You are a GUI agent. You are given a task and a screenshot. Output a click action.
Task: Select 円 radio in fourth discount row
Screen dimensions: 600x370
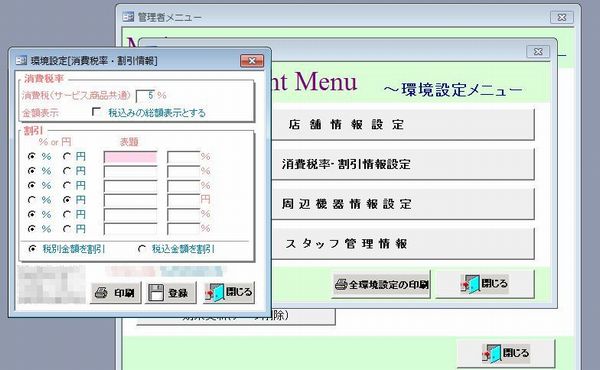67,200
